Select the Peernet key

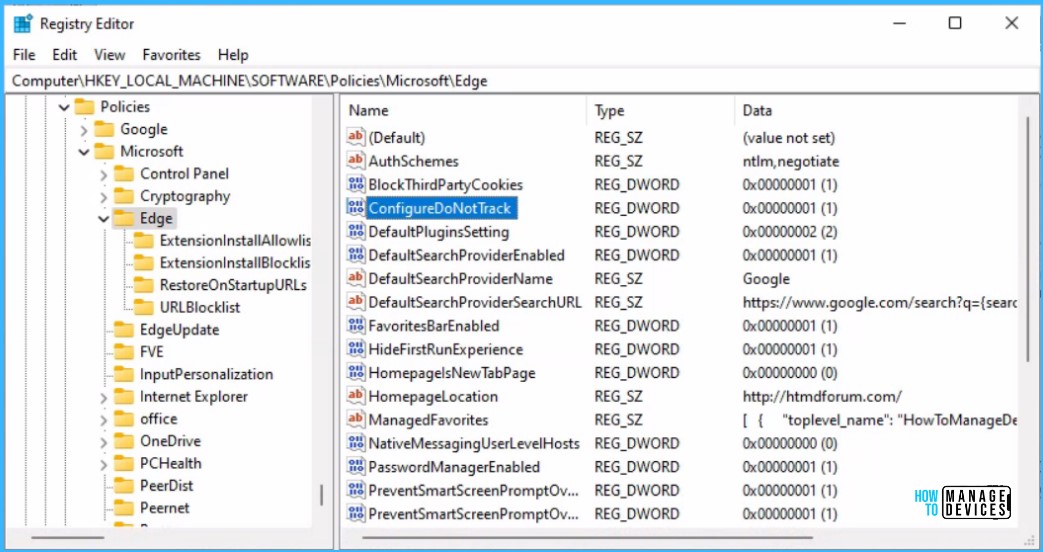coord(164,507)
